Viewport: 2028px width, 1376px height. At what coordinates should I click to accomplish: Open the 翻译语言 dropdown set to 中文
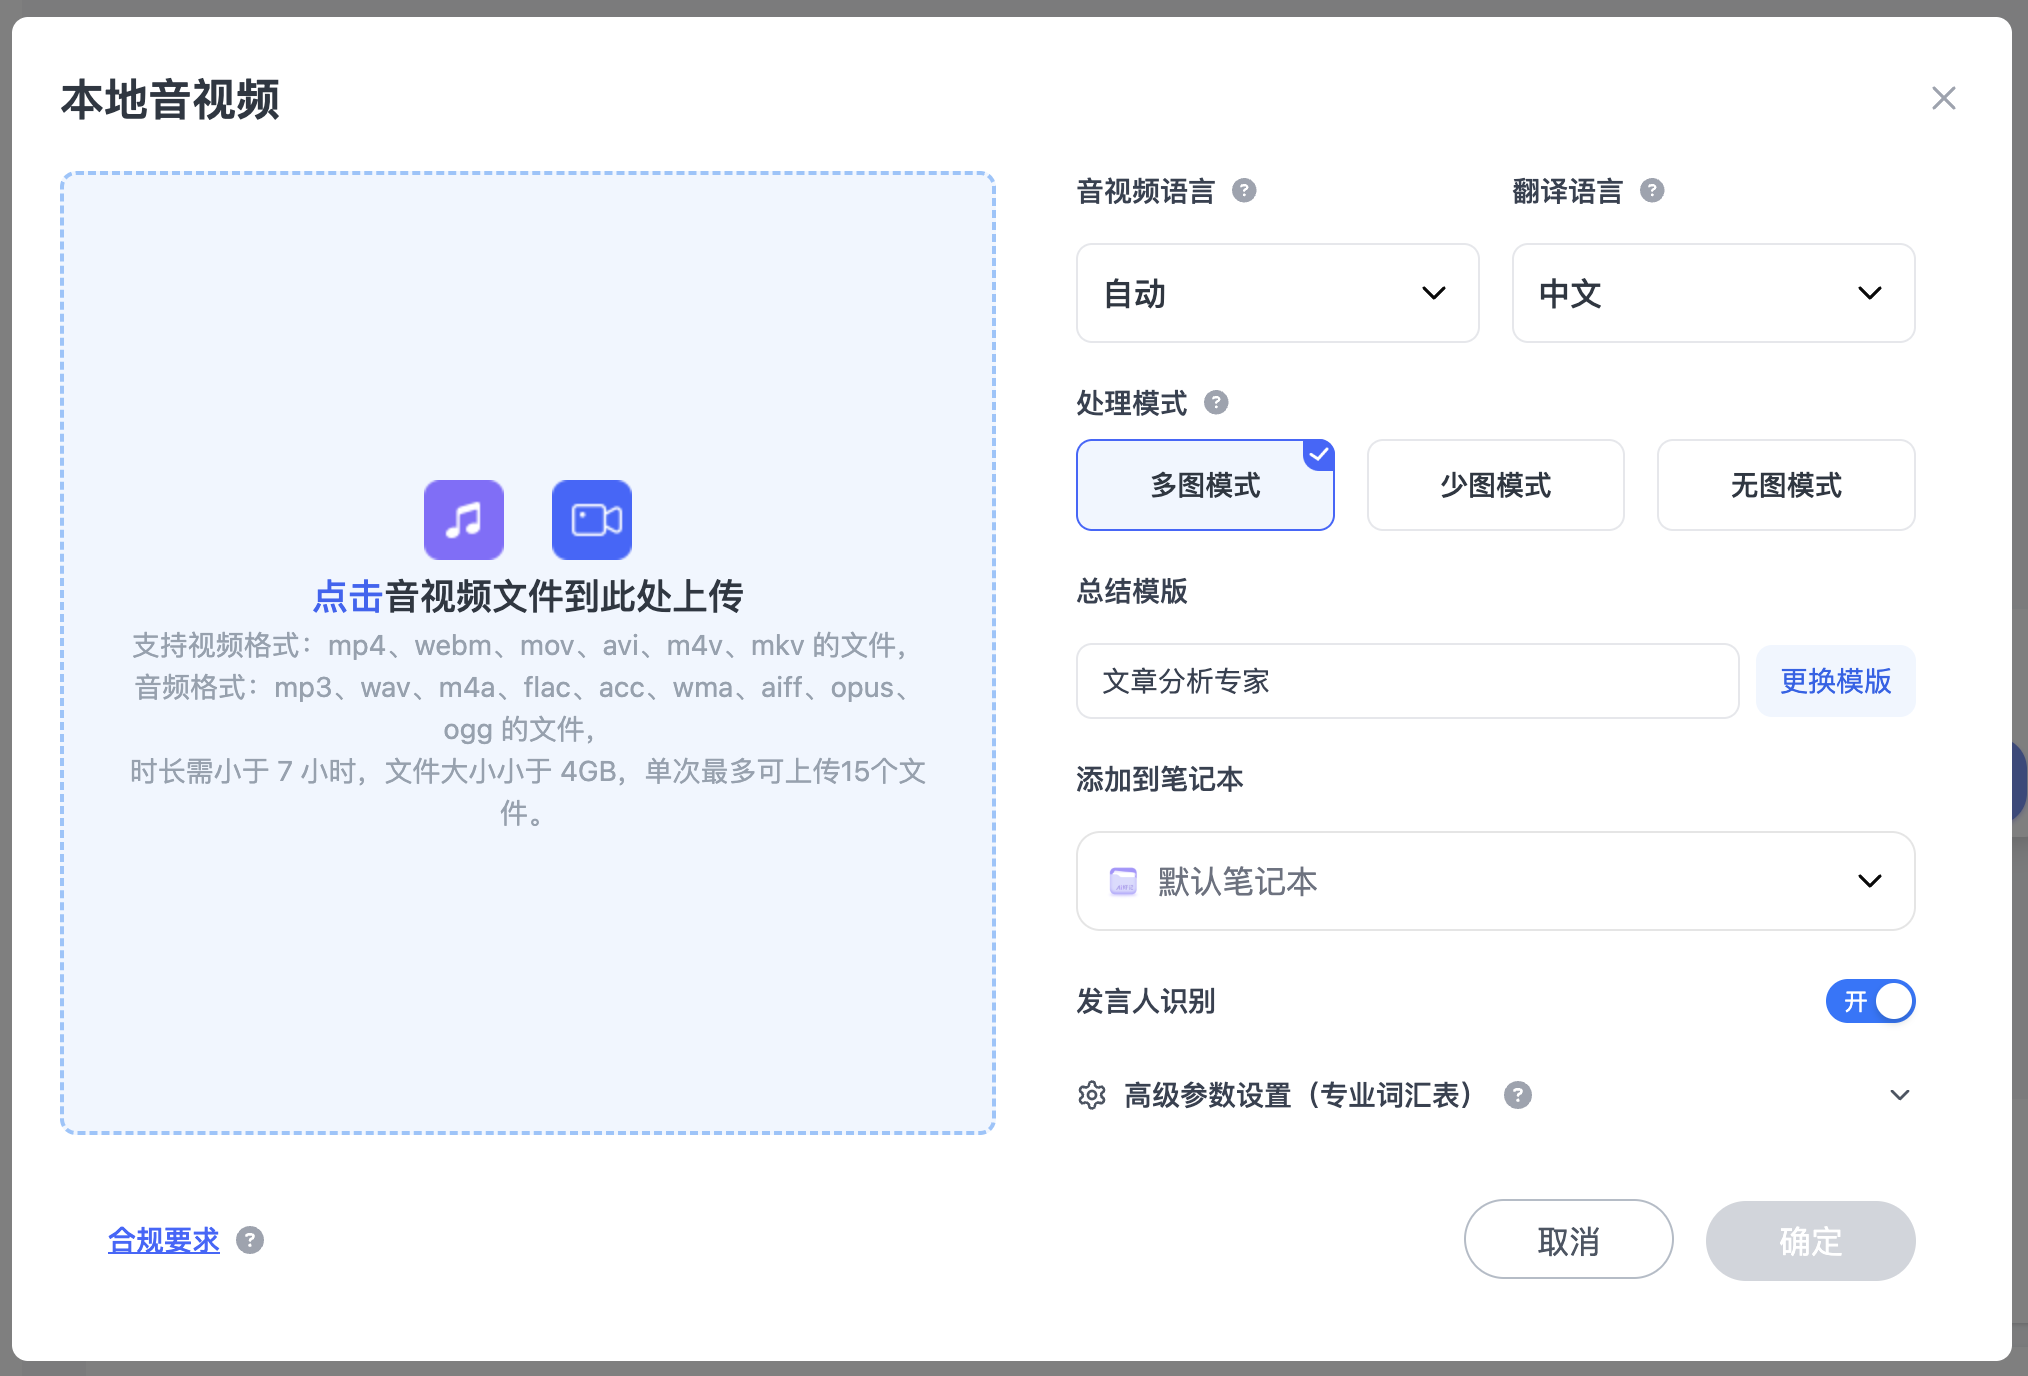click(1713, 293)
